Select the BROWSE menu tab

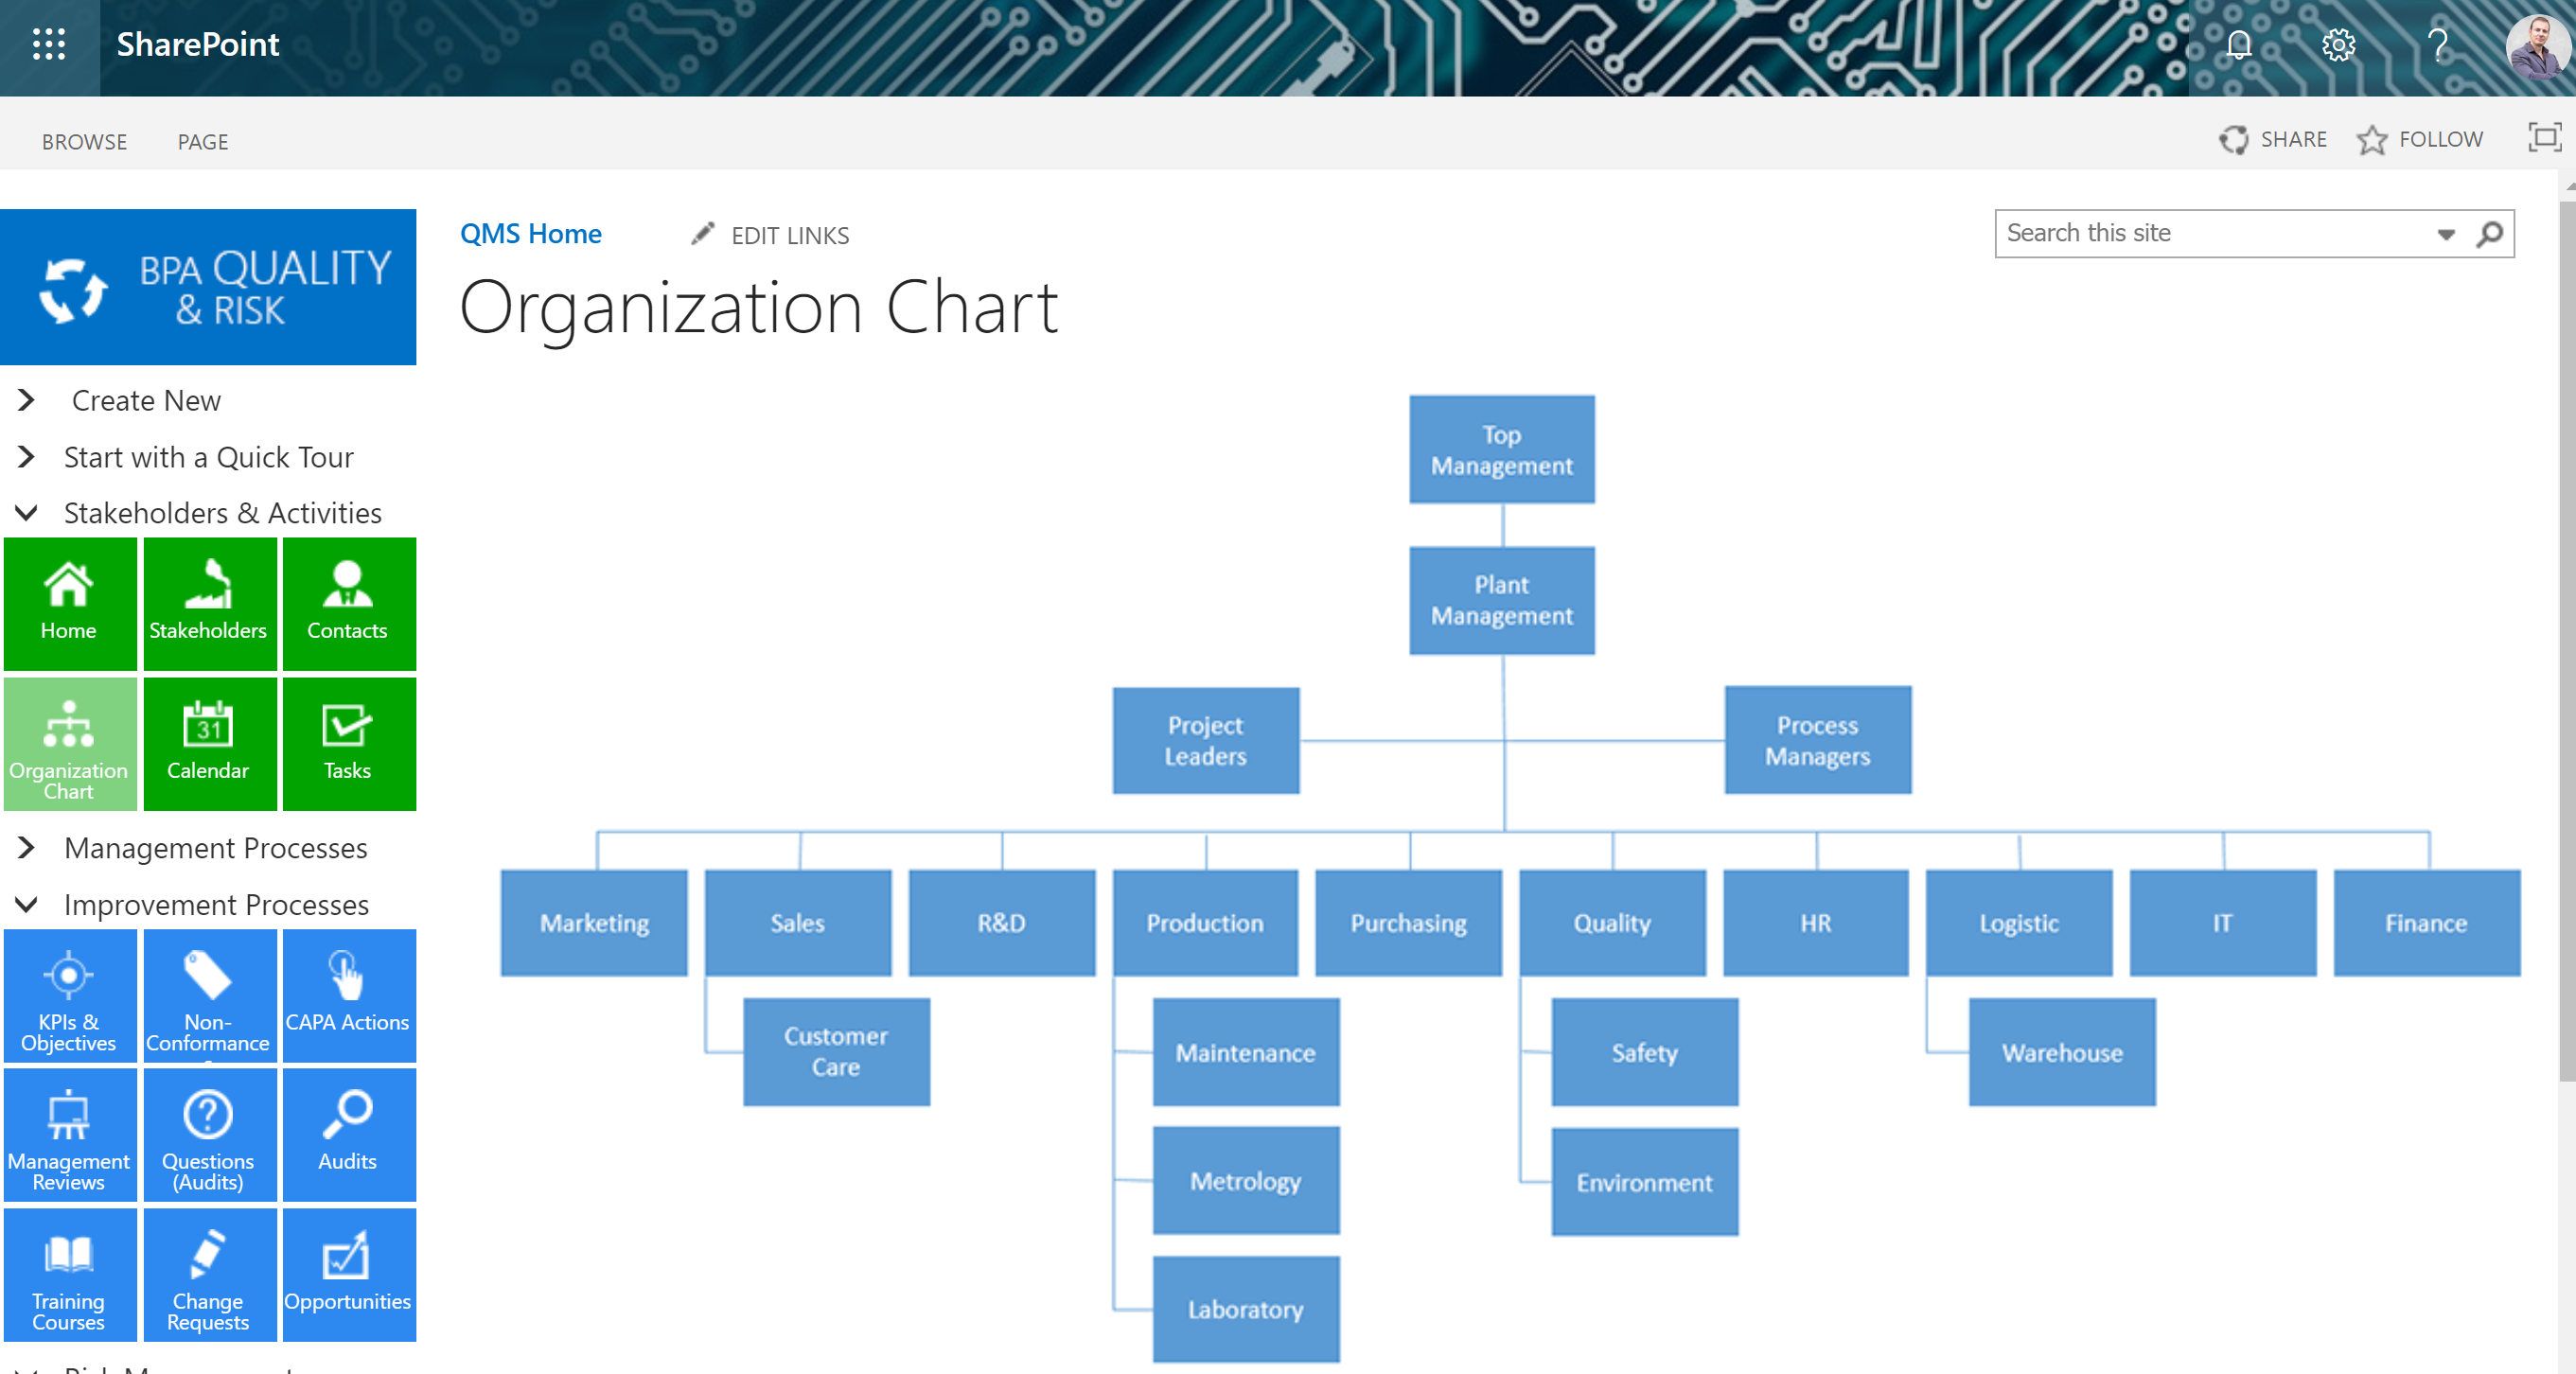[x=83, y=140]
